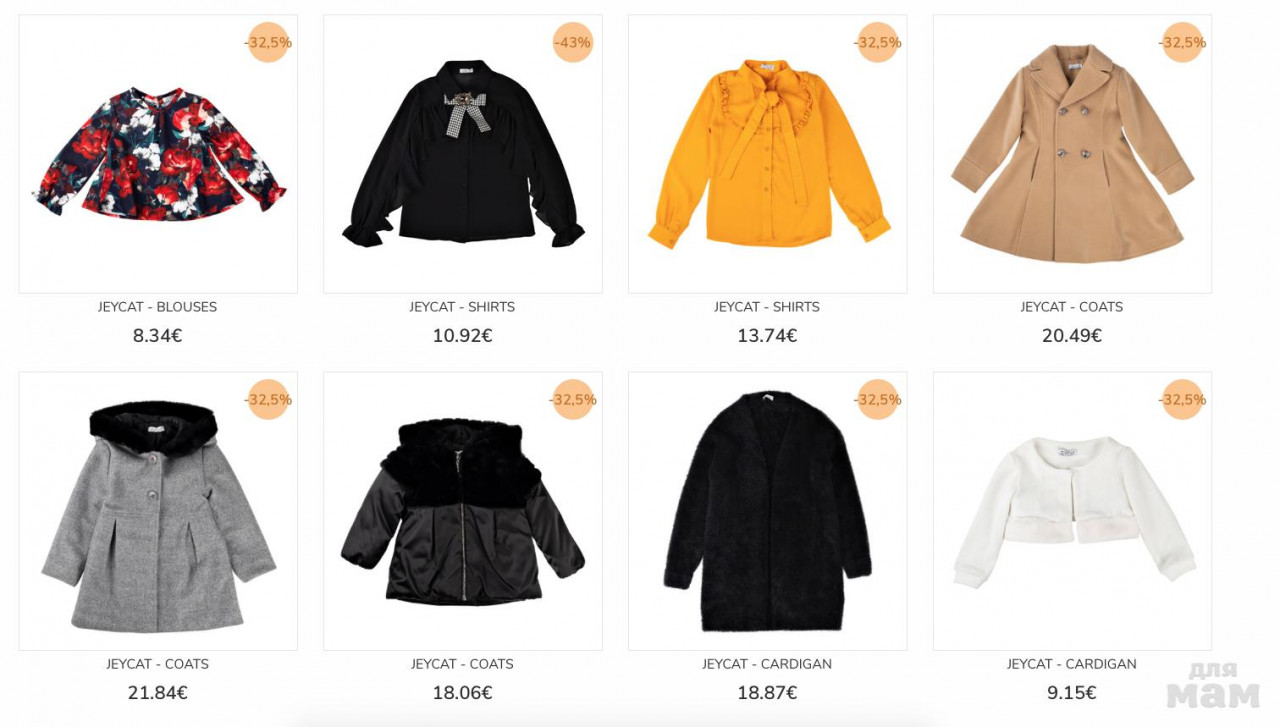Click the JEYCAT - BLOUSES title link

[x=157, y=307]
